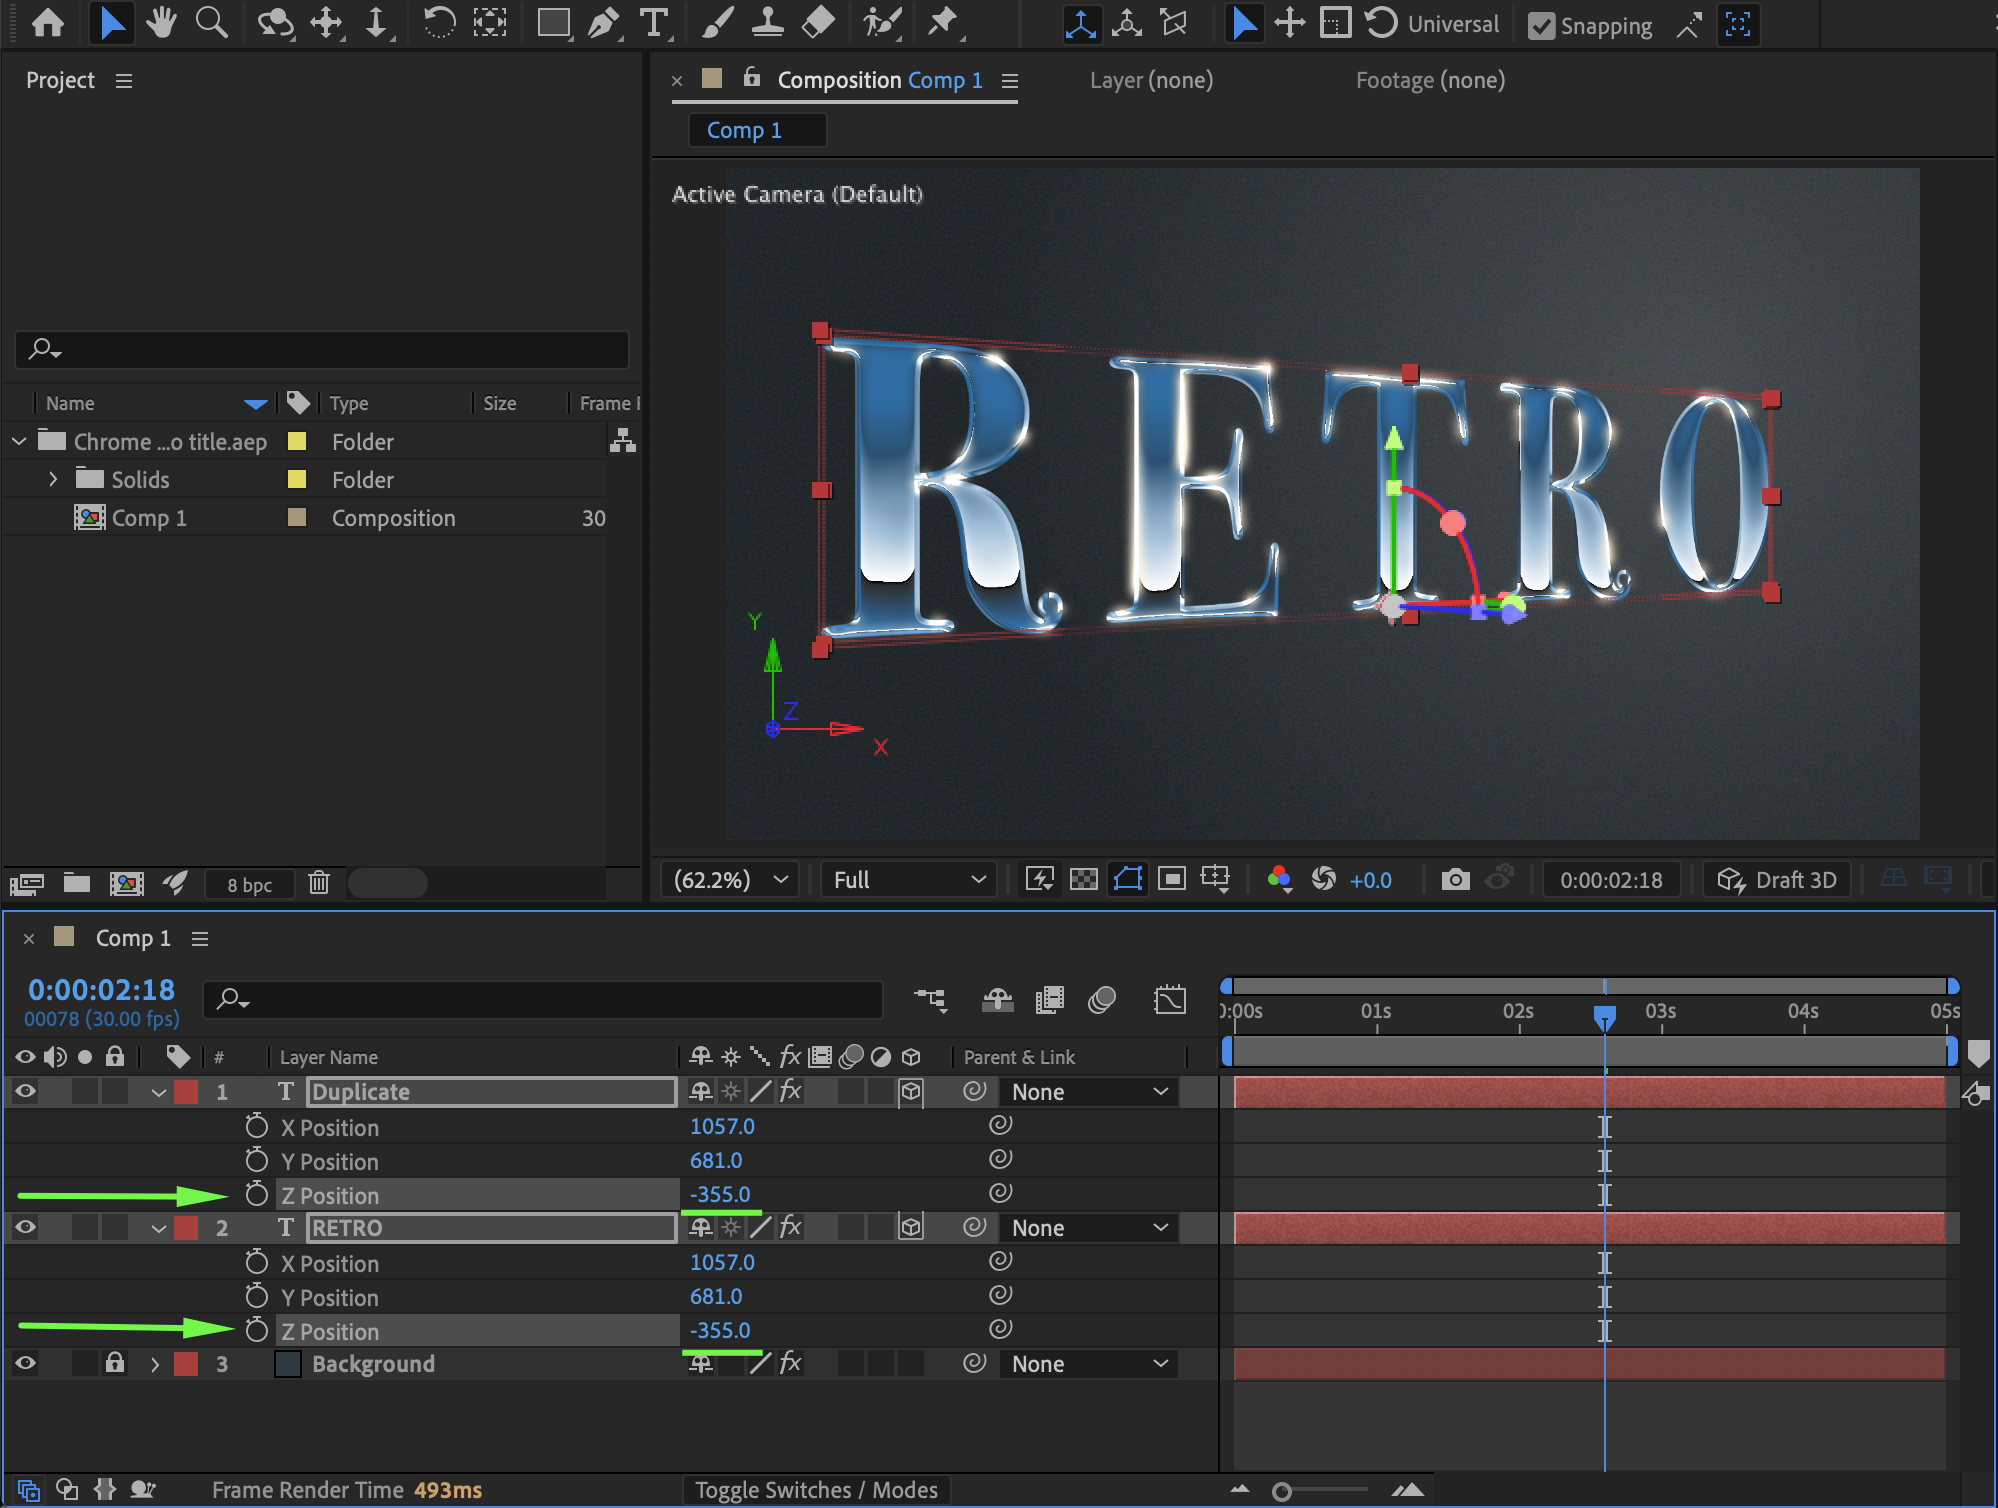This screenshot has width=1998, height=1508.
Task: Click the Take Snapshot camera icon
Action: tap(1455, 880)
